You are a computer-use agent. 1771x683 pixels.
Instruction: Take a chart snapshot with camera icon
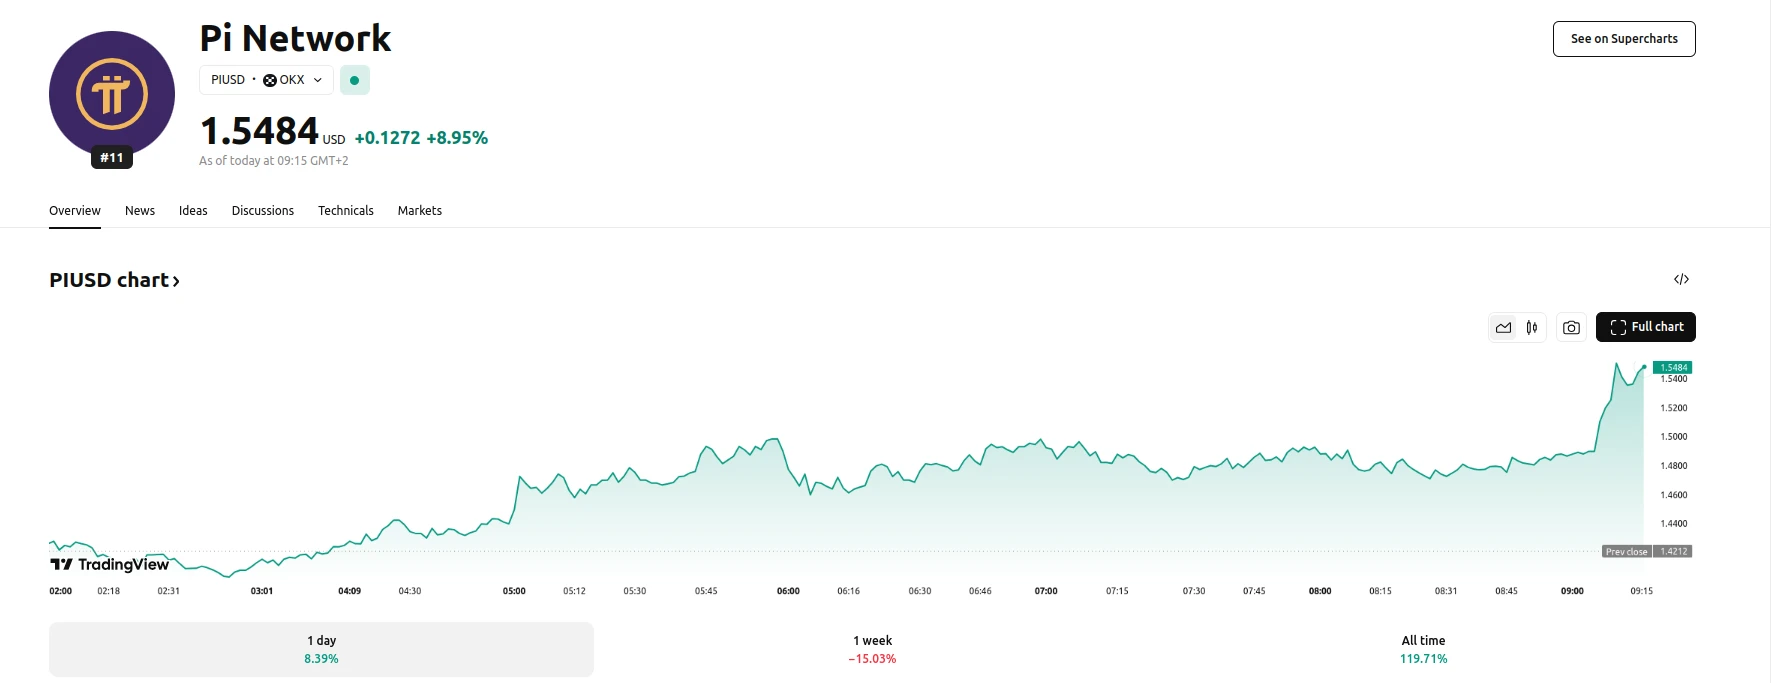point(1572,327)
